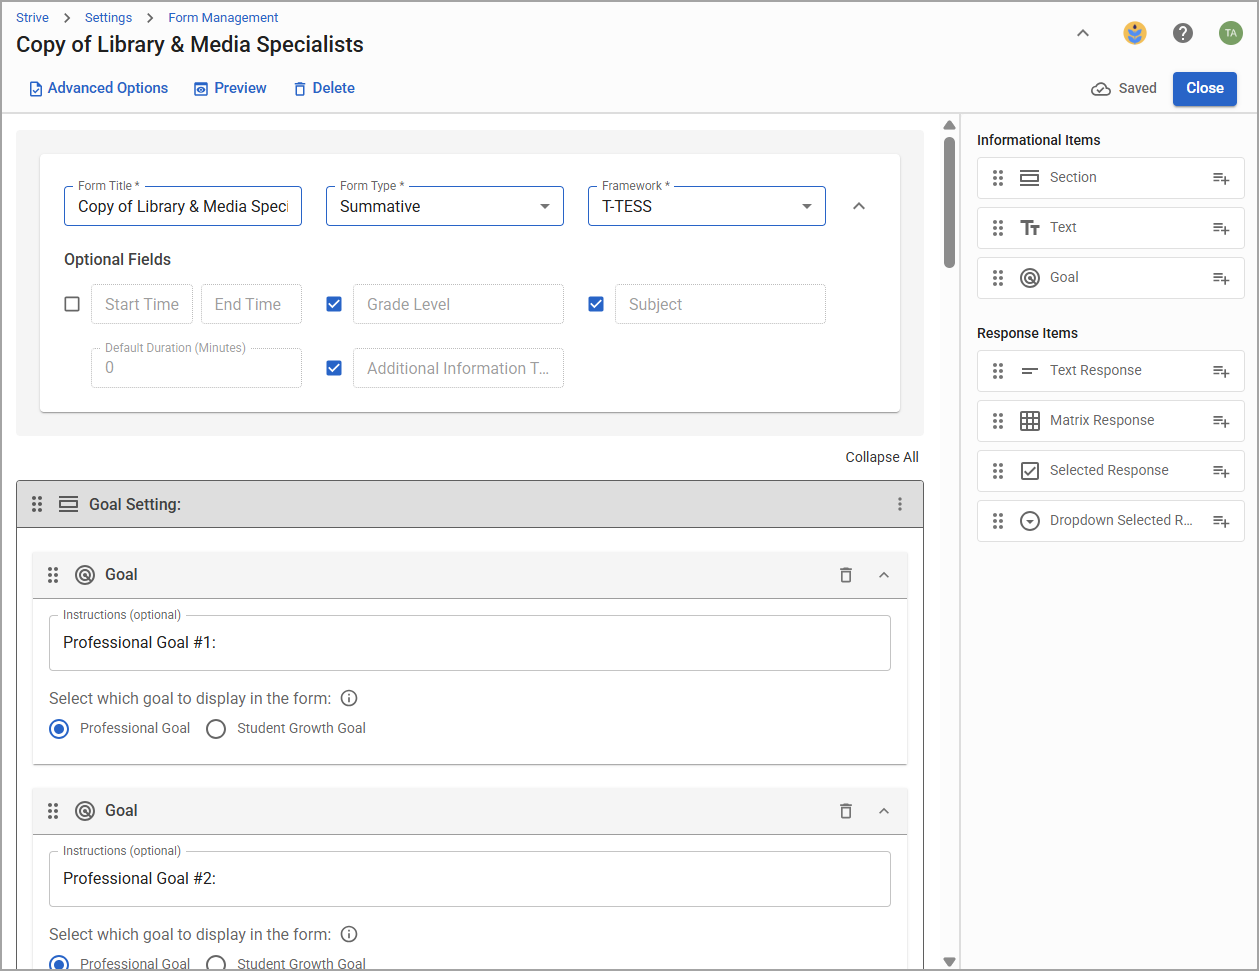Click the yellow wheat badge icon
Image resolution: width=1259 pixels, height=971 pixels.
(x=1135, y=33)
